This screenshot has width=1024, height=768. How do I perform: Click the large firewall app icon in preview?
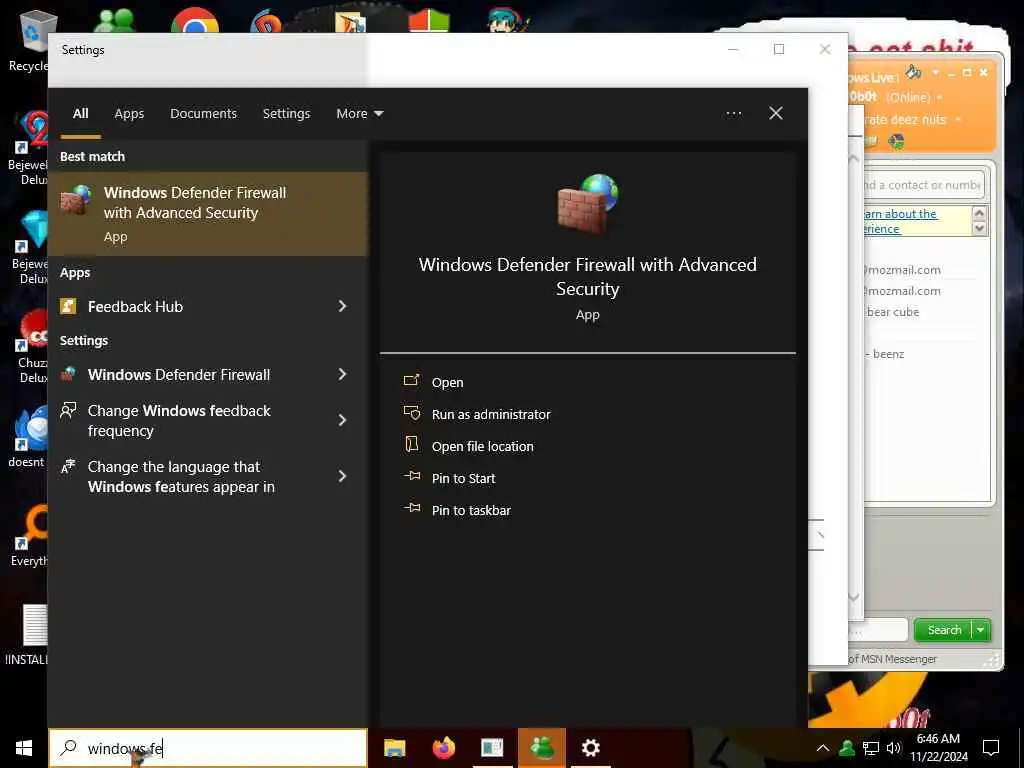[x=588, y=204]
